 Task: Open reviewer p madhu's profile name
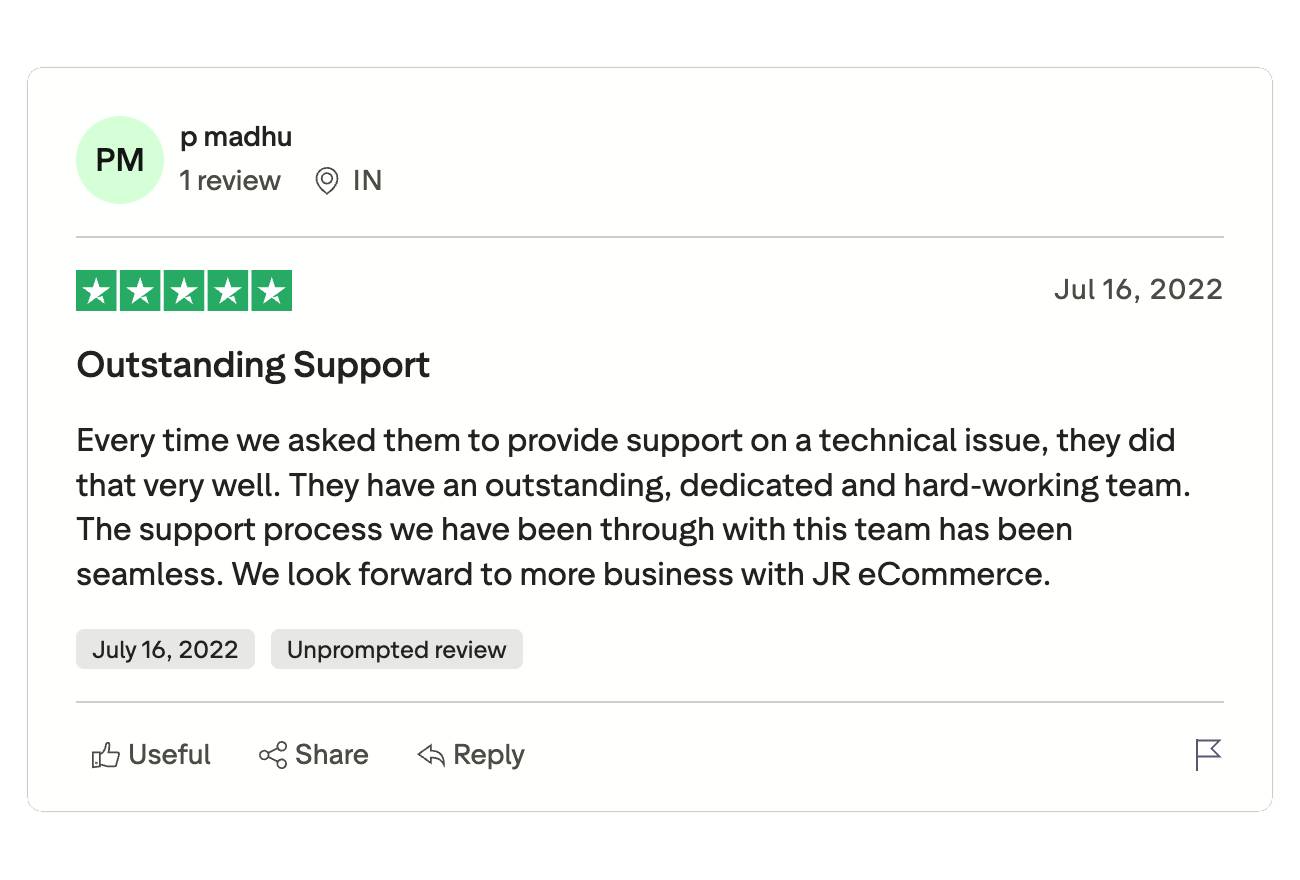coord(236,137)
